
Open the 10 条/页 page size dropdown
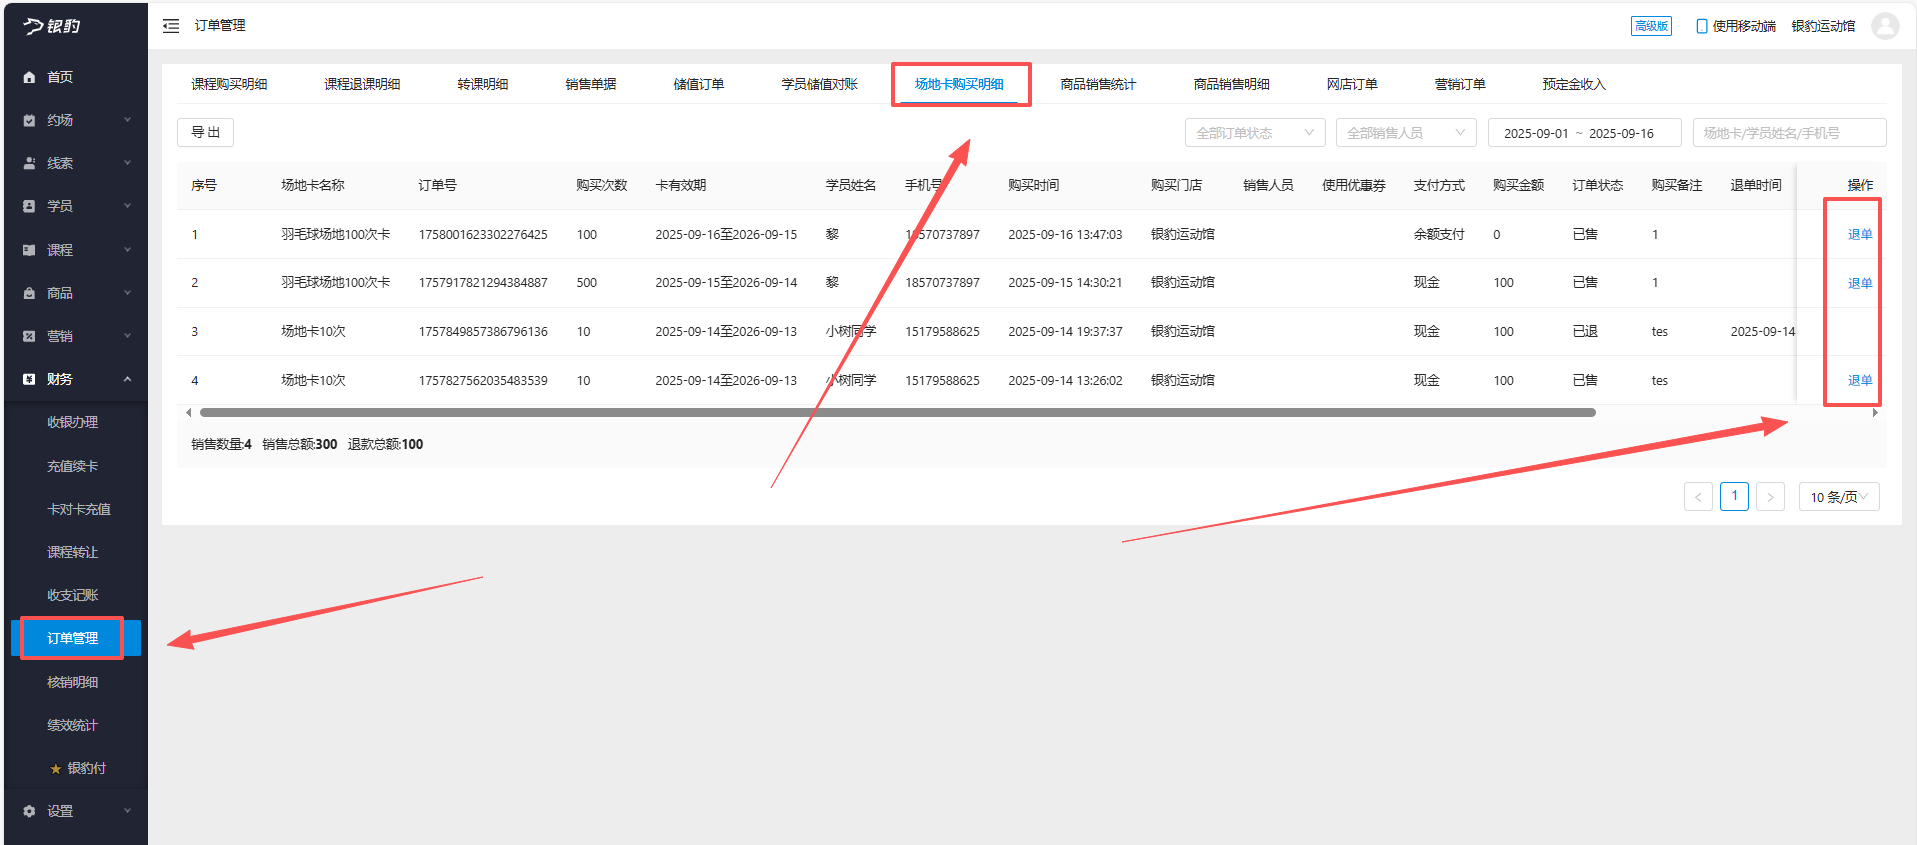click(x=1839, y=497)
